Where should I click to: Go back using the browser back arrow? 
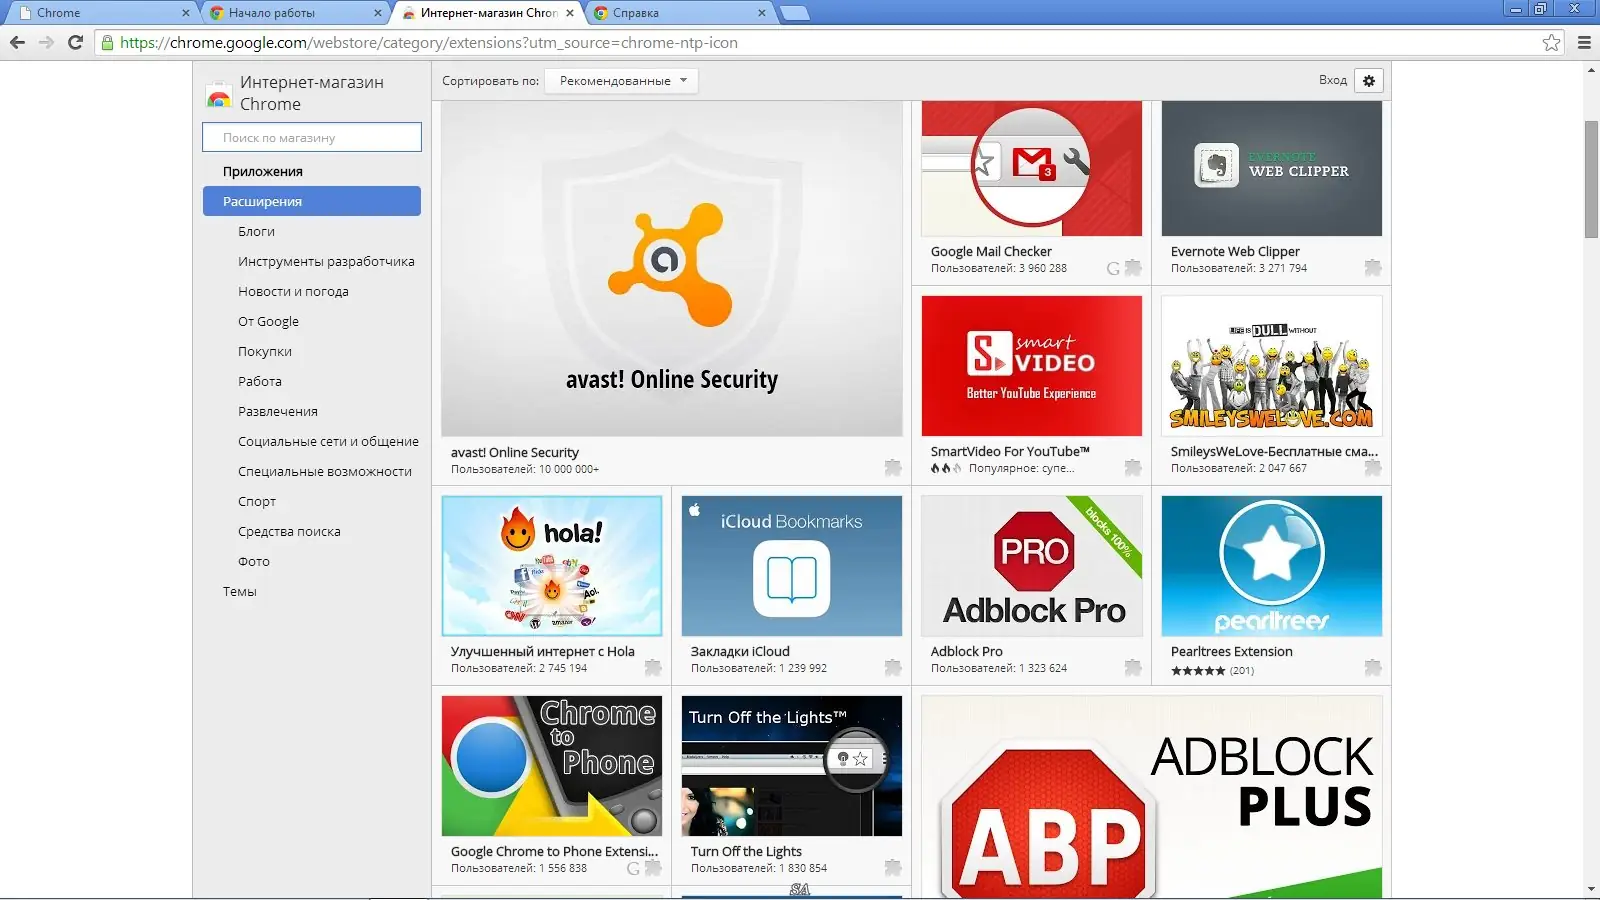pyautogui.click(x=17, y=42)
